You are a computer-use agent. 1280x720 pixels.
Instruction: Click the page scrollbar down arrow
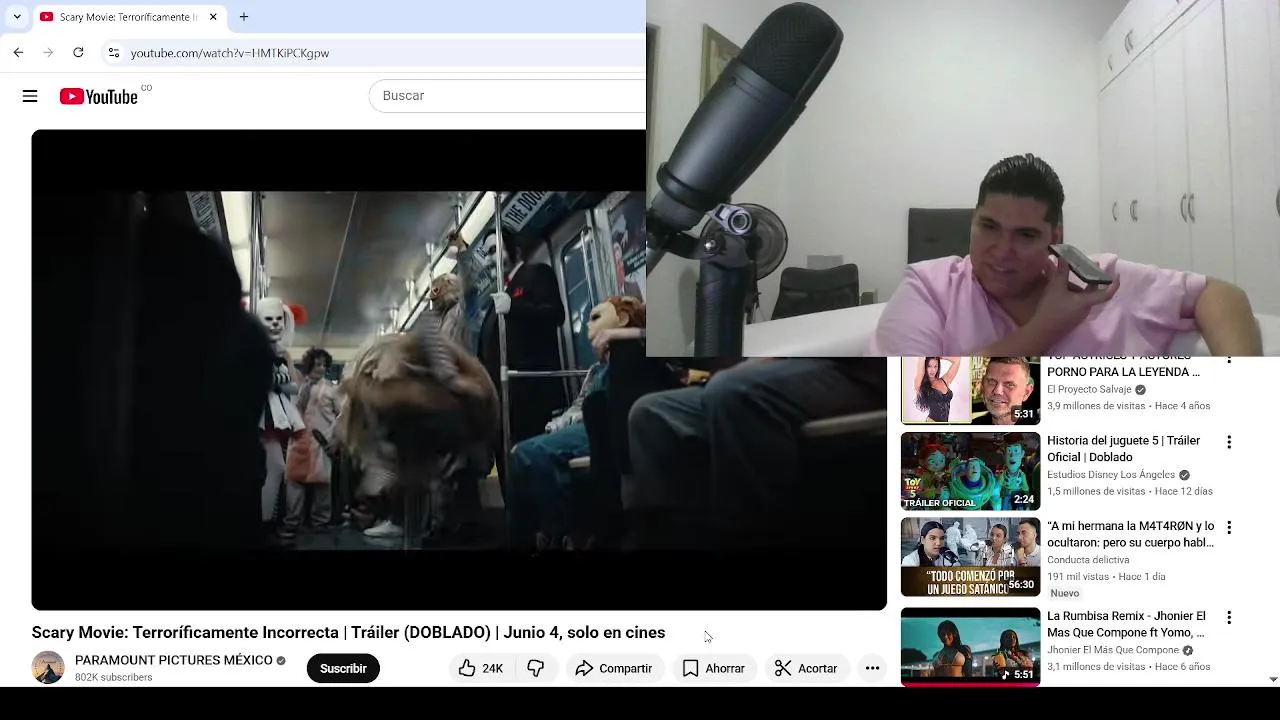coord(1273,679)
